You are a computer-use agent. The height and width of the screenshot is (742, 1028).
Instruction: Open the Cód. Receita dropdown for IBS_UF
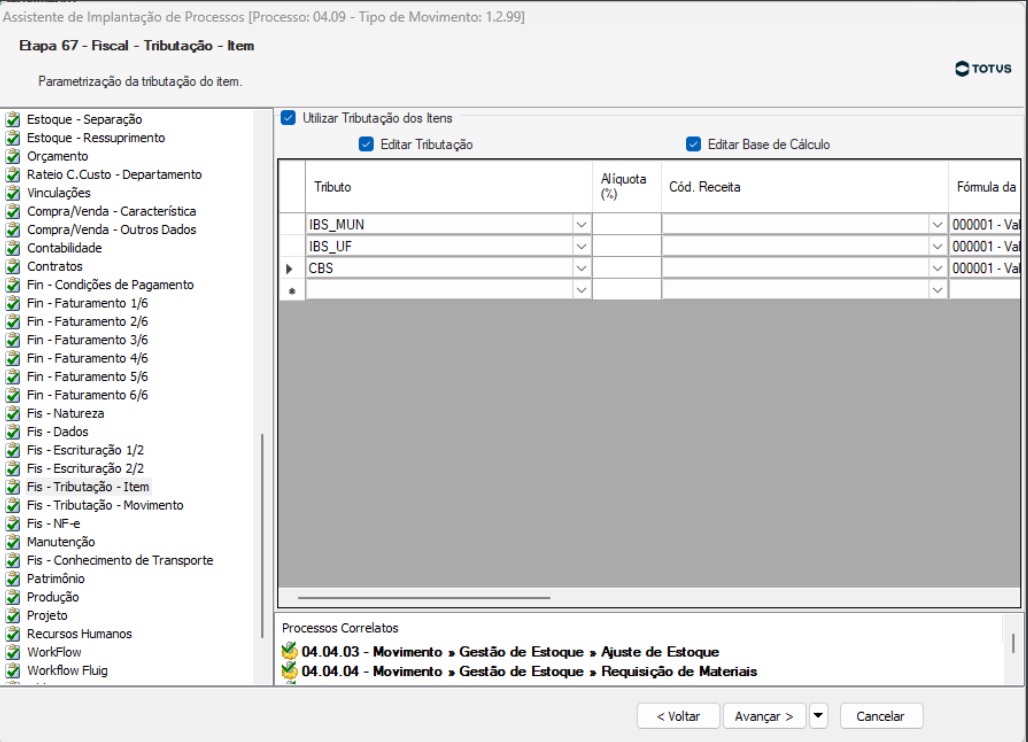click(938, 246)
